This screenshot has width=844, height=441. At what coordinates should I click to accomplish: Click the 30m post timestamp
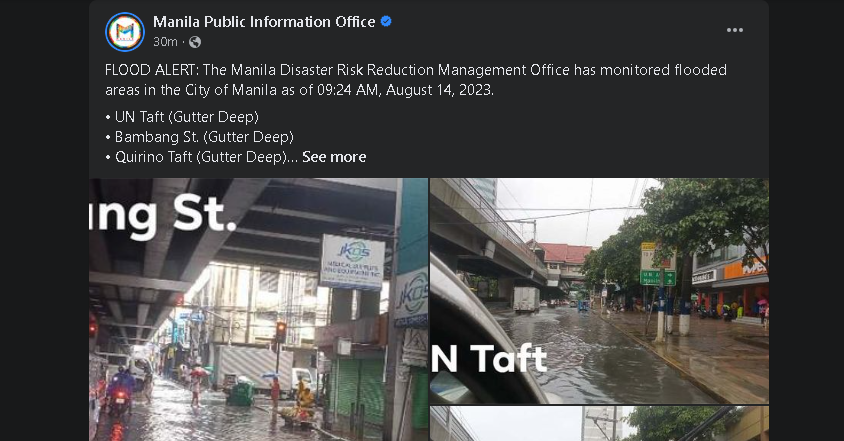tap(165, 42)
